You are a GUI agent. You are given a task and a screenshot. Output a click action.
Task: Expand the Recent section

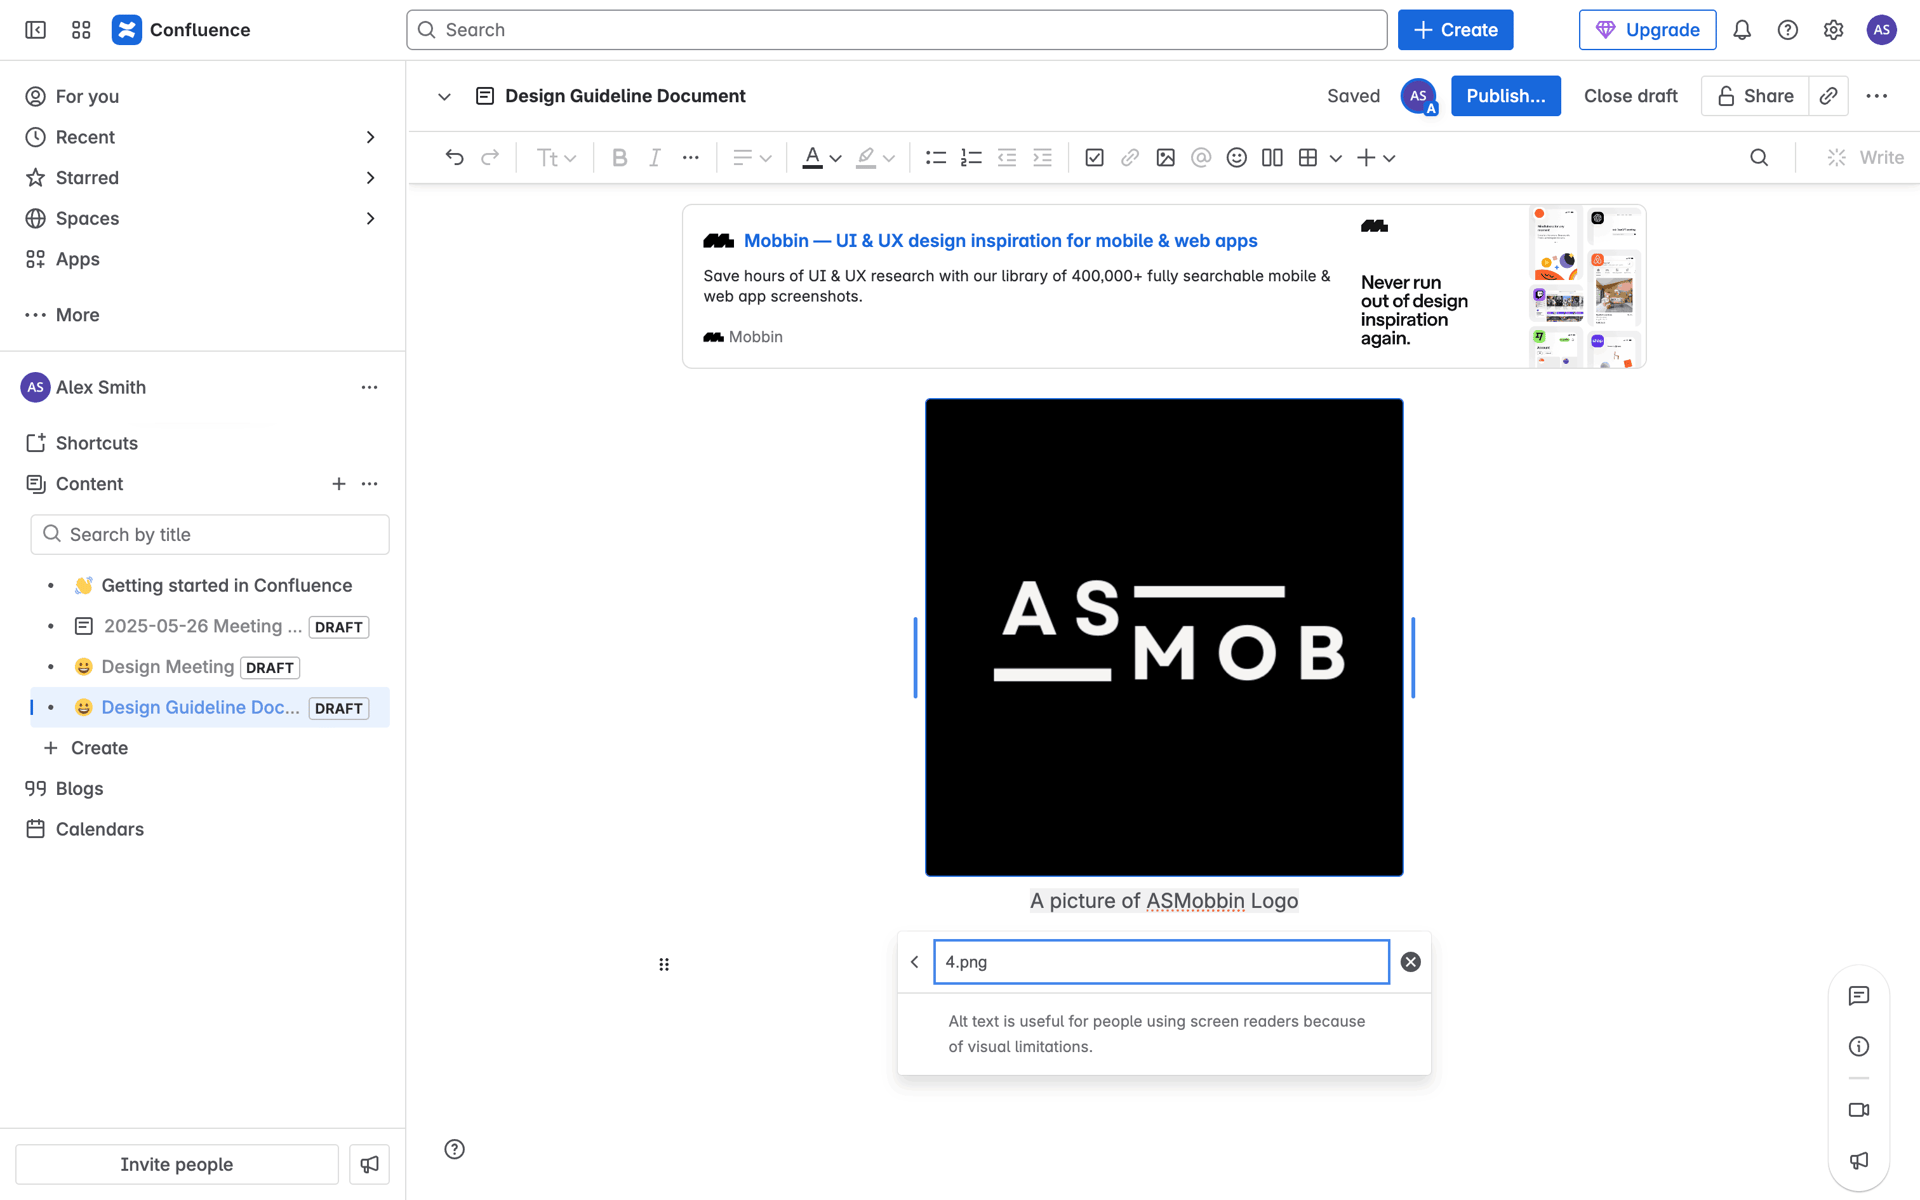pos(370,137)
